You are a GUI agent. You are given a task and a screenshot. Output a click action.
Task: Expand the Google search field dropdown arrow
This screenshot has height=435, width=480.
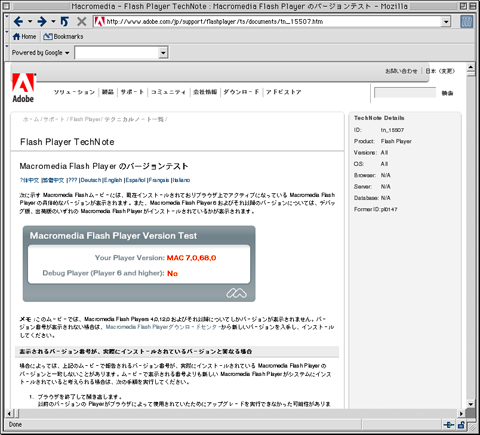[x=163, y=53]
